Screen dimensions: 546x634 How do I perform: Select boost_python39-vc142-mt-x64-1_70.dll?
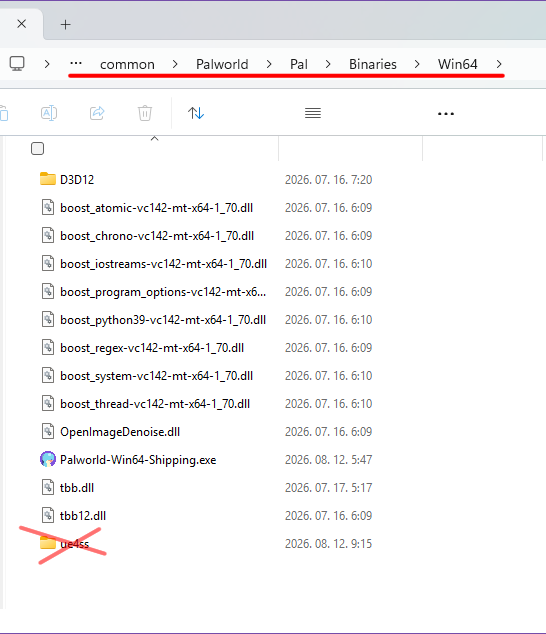pos(163,320)
